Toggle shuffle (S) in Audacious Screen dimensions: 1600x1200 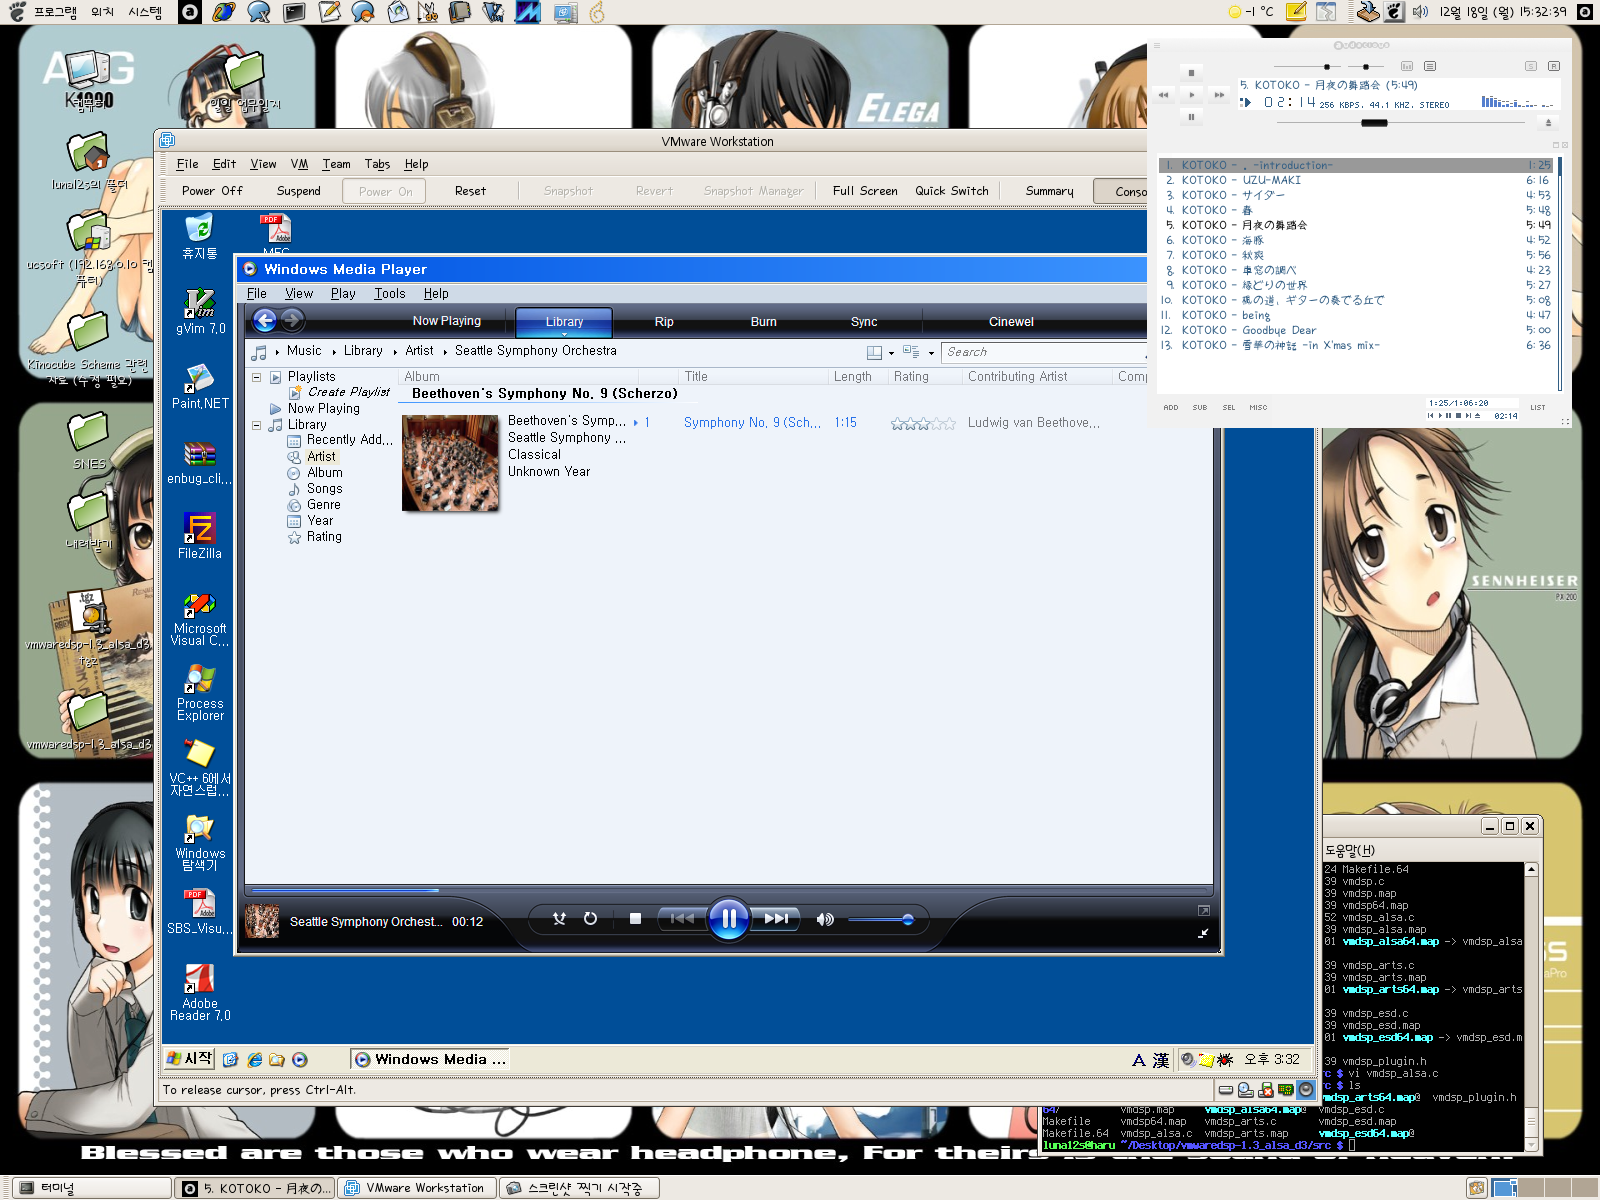pos(1531,66)
